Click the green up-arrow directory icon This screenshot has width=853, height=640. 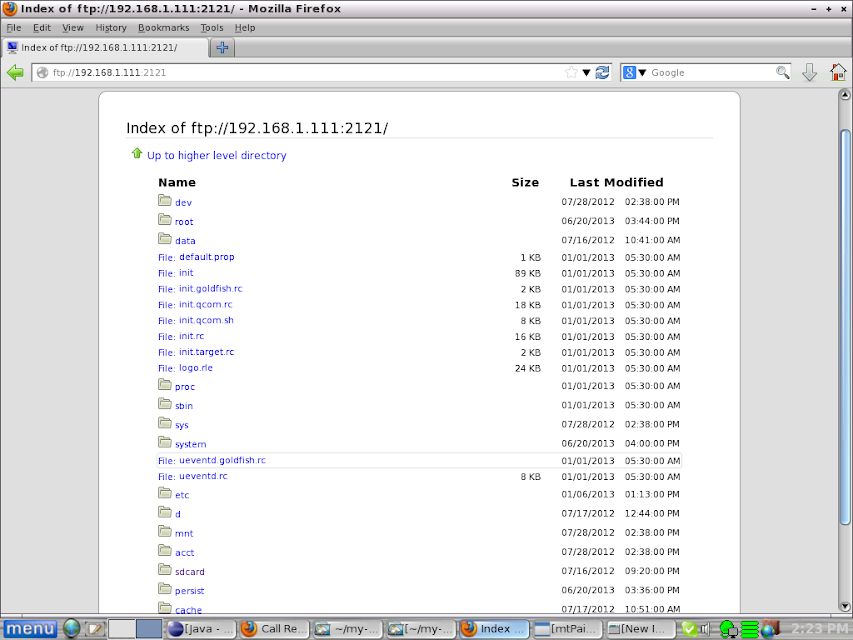(x=137, y=154)
